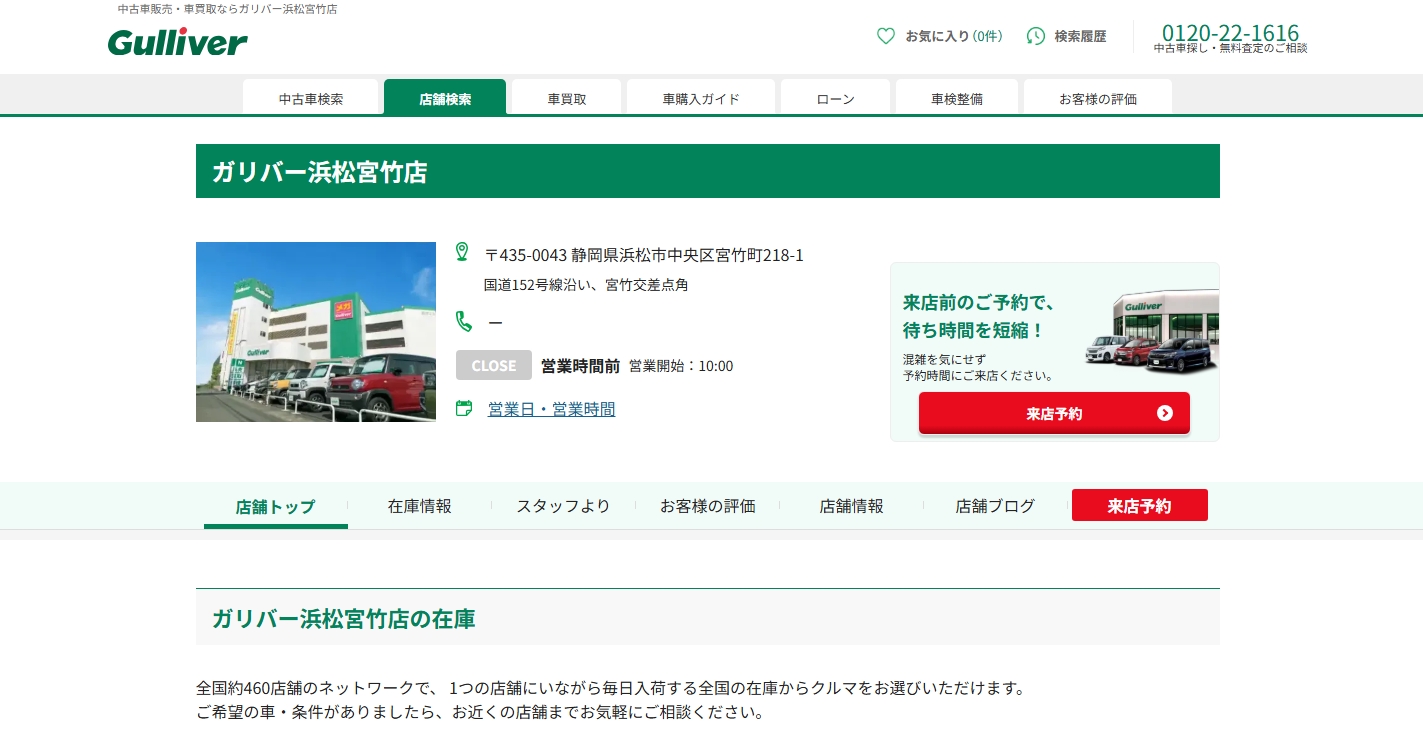Open the 営業日・営業時間 link
Screen dimensions: 1423x731
pos(551,409)
